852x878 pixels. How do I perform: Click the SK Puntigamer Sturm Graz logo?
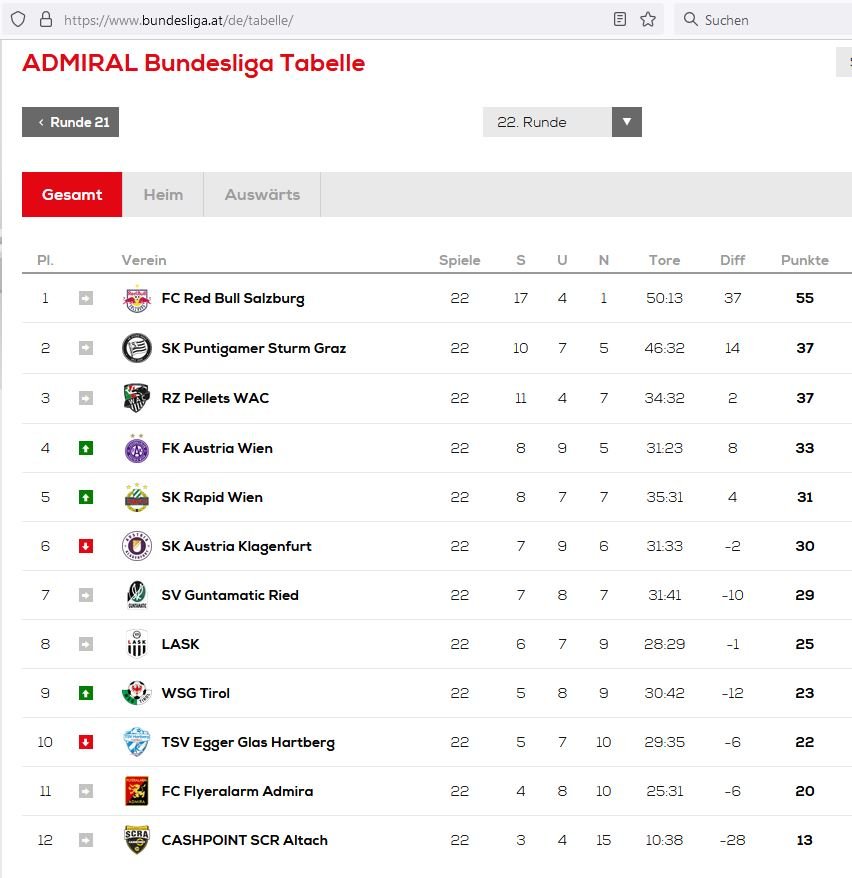point(137,348)
